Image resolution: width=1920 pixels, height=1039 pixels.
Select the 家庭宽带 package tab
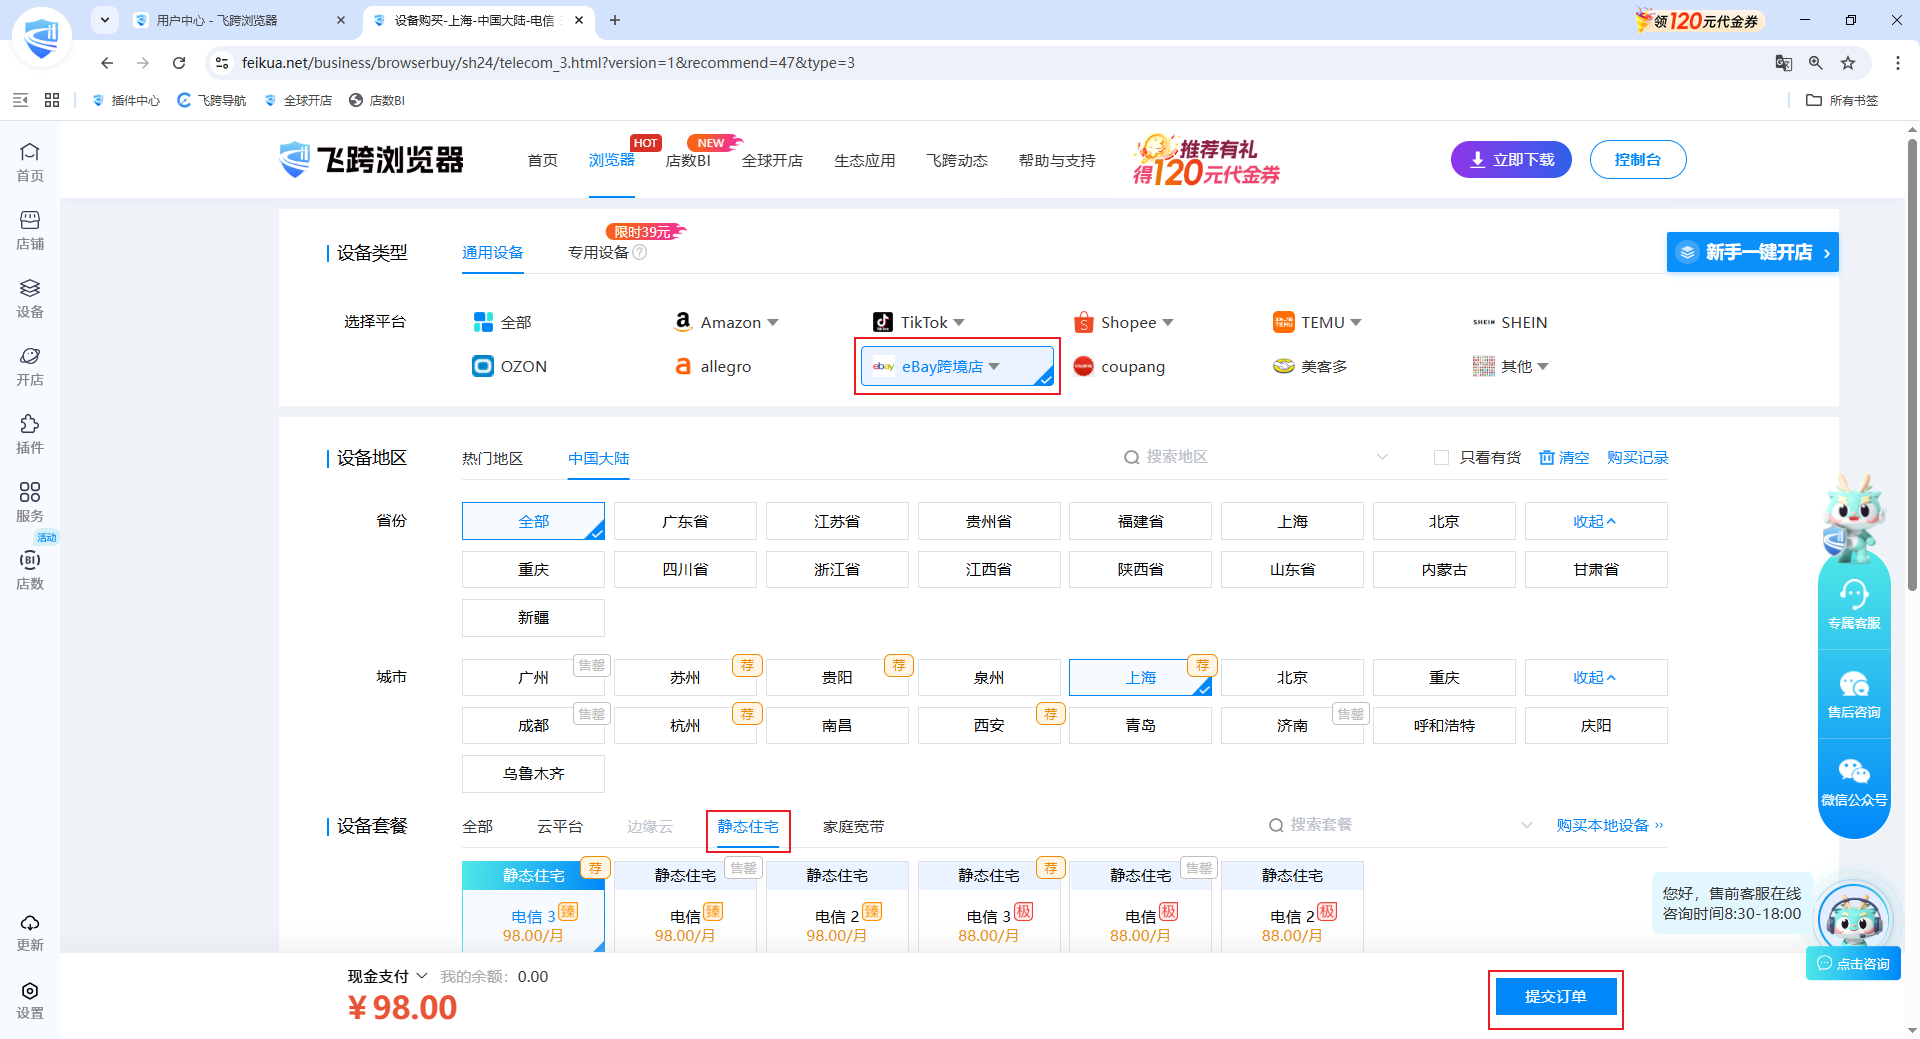(x=853, y=827)
